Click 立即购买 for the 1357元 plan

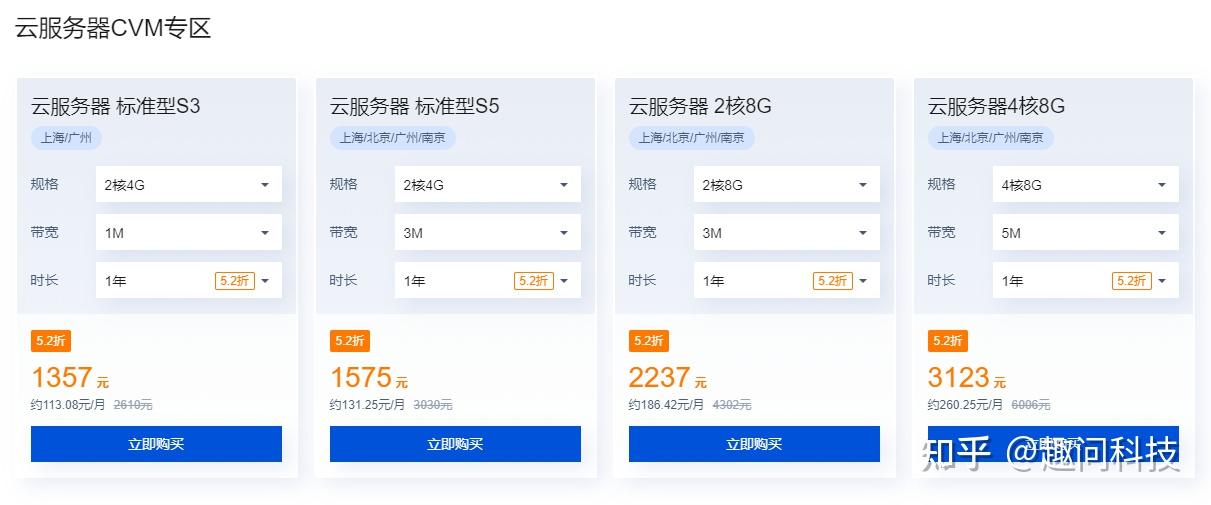tap(156, 444)
